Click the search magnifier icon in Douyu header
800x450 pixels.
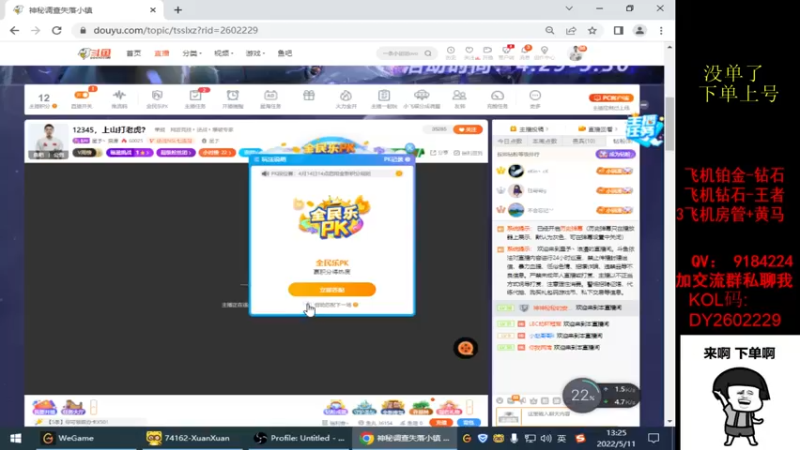click(428, 53)
